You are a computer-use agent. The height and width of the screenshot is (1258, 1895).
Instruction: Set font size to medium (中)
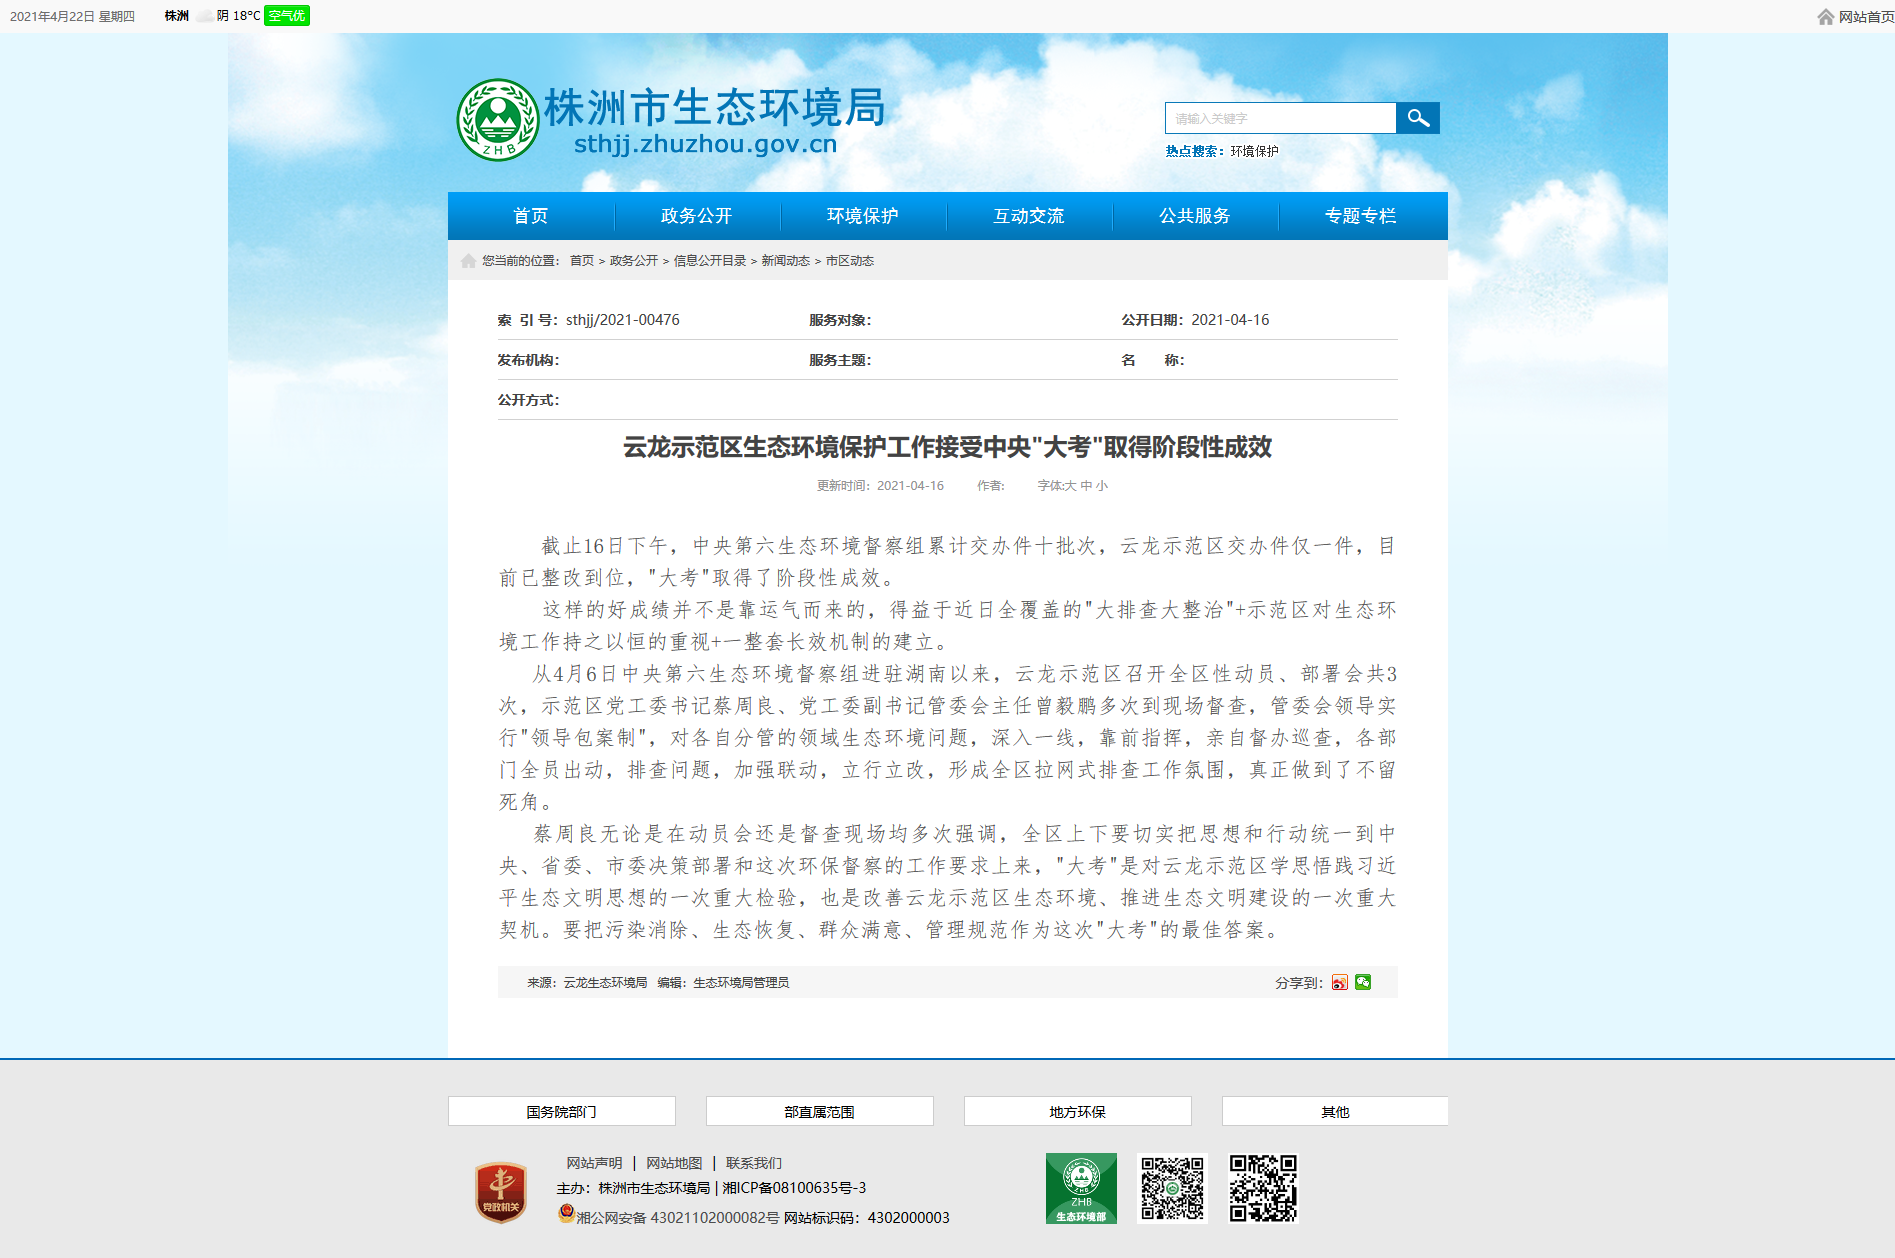[x=1086, y=486]
